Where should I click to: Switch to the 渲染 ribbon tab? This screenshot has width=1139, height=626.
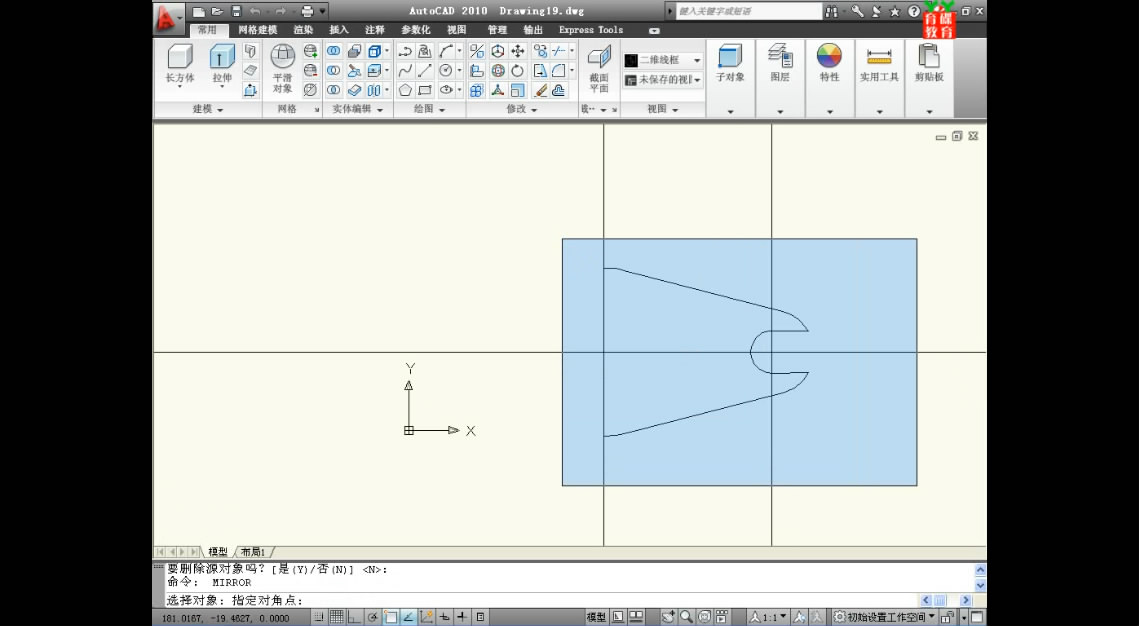click(x=304, y=30)
